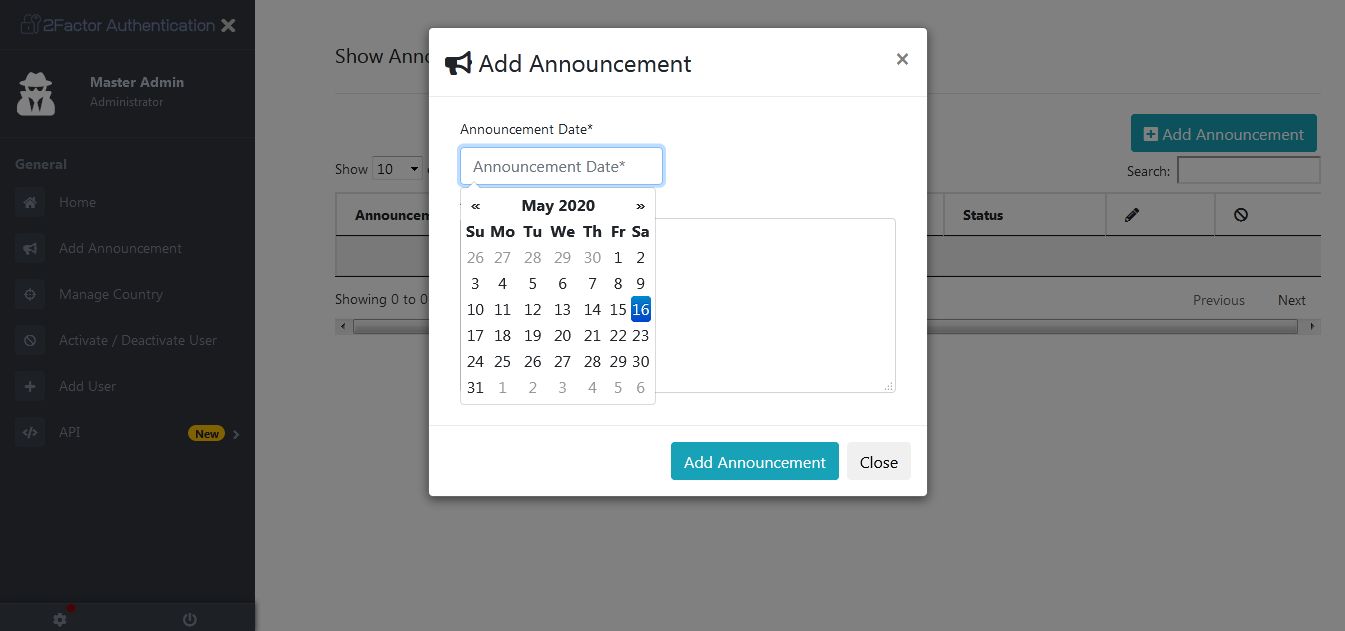Open the show entries count dropdown
1345x631 pixels.
tap(398, 169)
